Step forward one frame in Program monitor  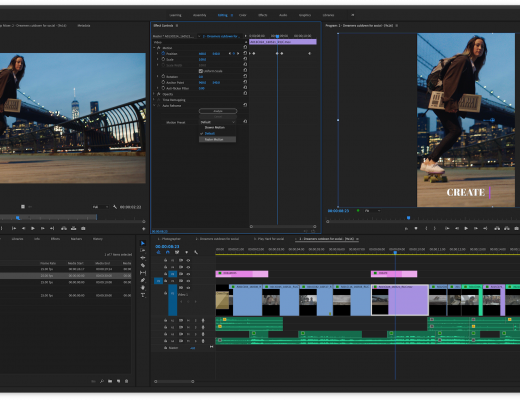(x=476, y=228)
